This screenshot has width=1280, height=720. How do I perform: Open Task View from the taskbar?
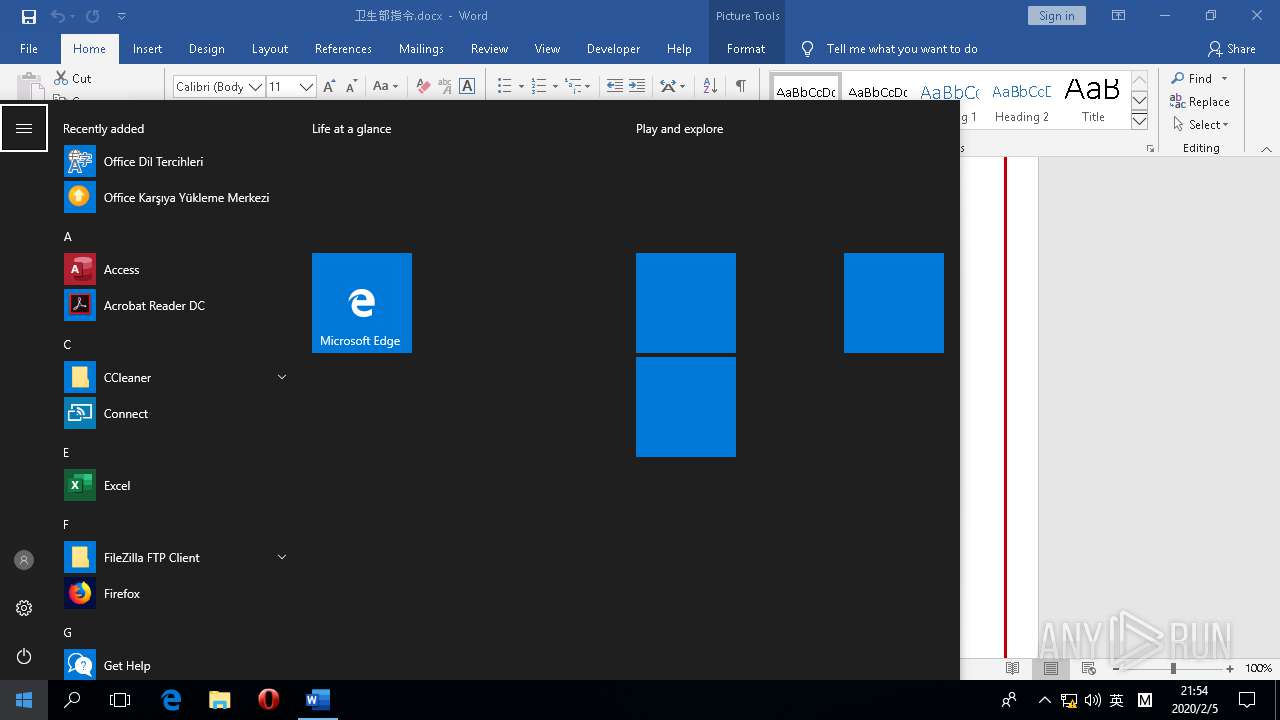(x=120, y=700)
